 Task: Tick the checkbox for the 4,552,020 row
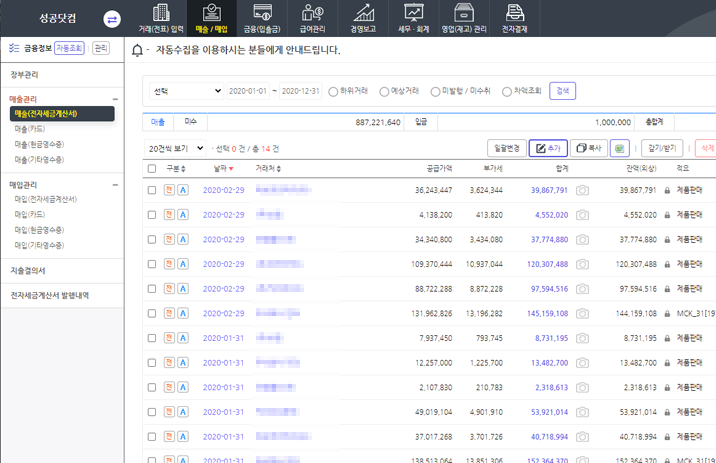pyautogui.click(x=152, y=215)
